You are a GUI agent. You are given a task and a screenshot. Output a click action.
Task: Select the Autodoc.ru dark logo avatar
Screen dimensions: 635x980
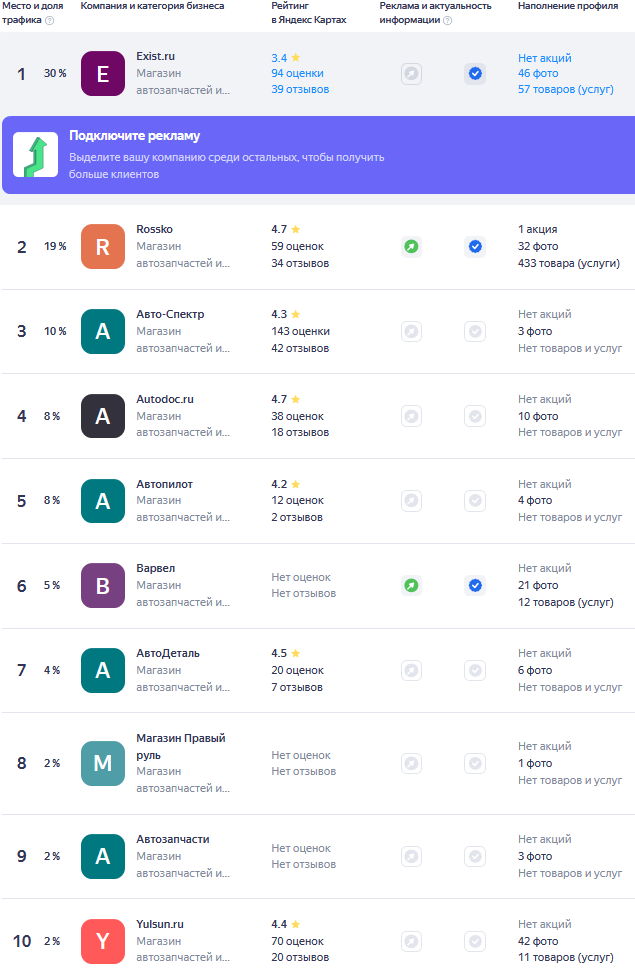tap(103, 416)
